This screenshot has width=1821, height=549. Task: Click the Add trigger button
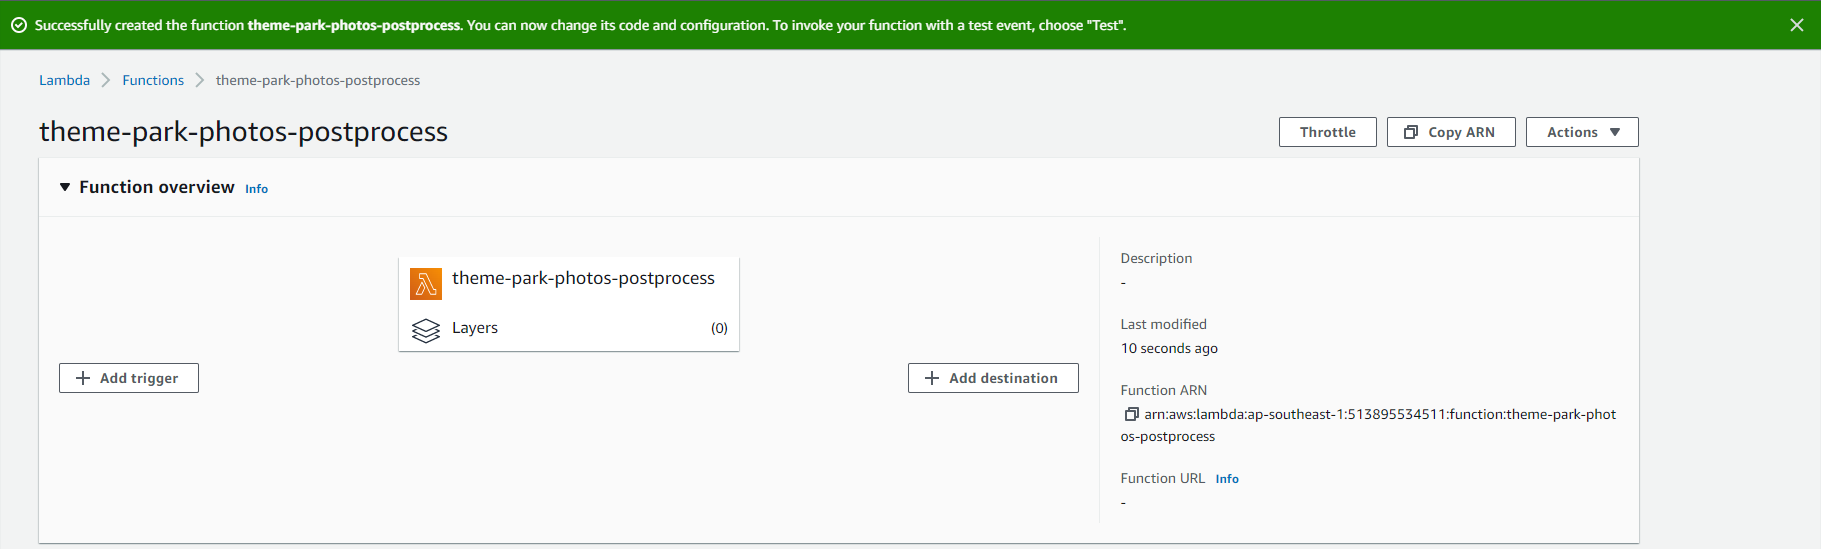pyautogui.click(x=129, y=378)
